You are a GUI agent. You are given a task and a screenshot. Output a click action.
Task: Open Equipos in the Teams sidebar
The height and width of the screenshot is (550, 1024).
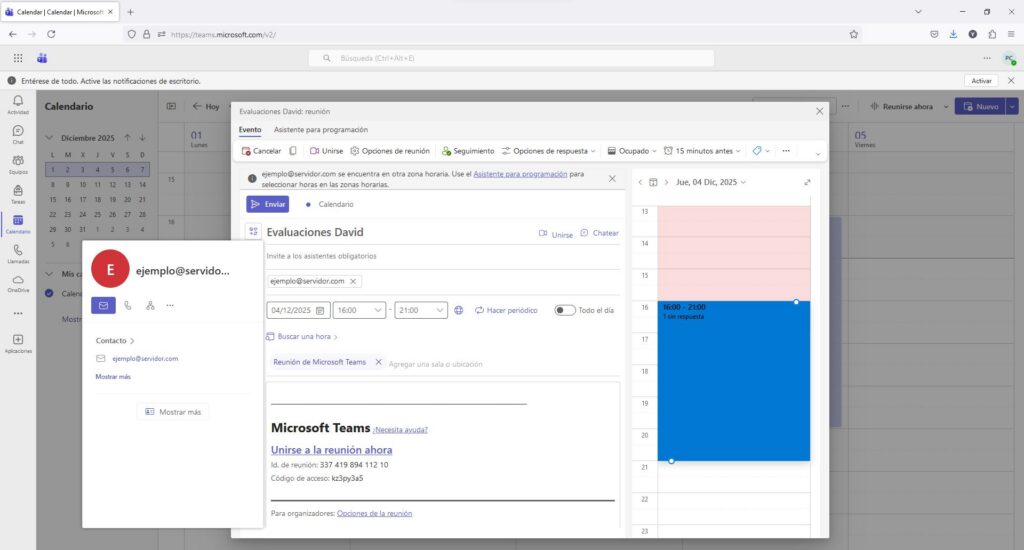tap(18, 165)
